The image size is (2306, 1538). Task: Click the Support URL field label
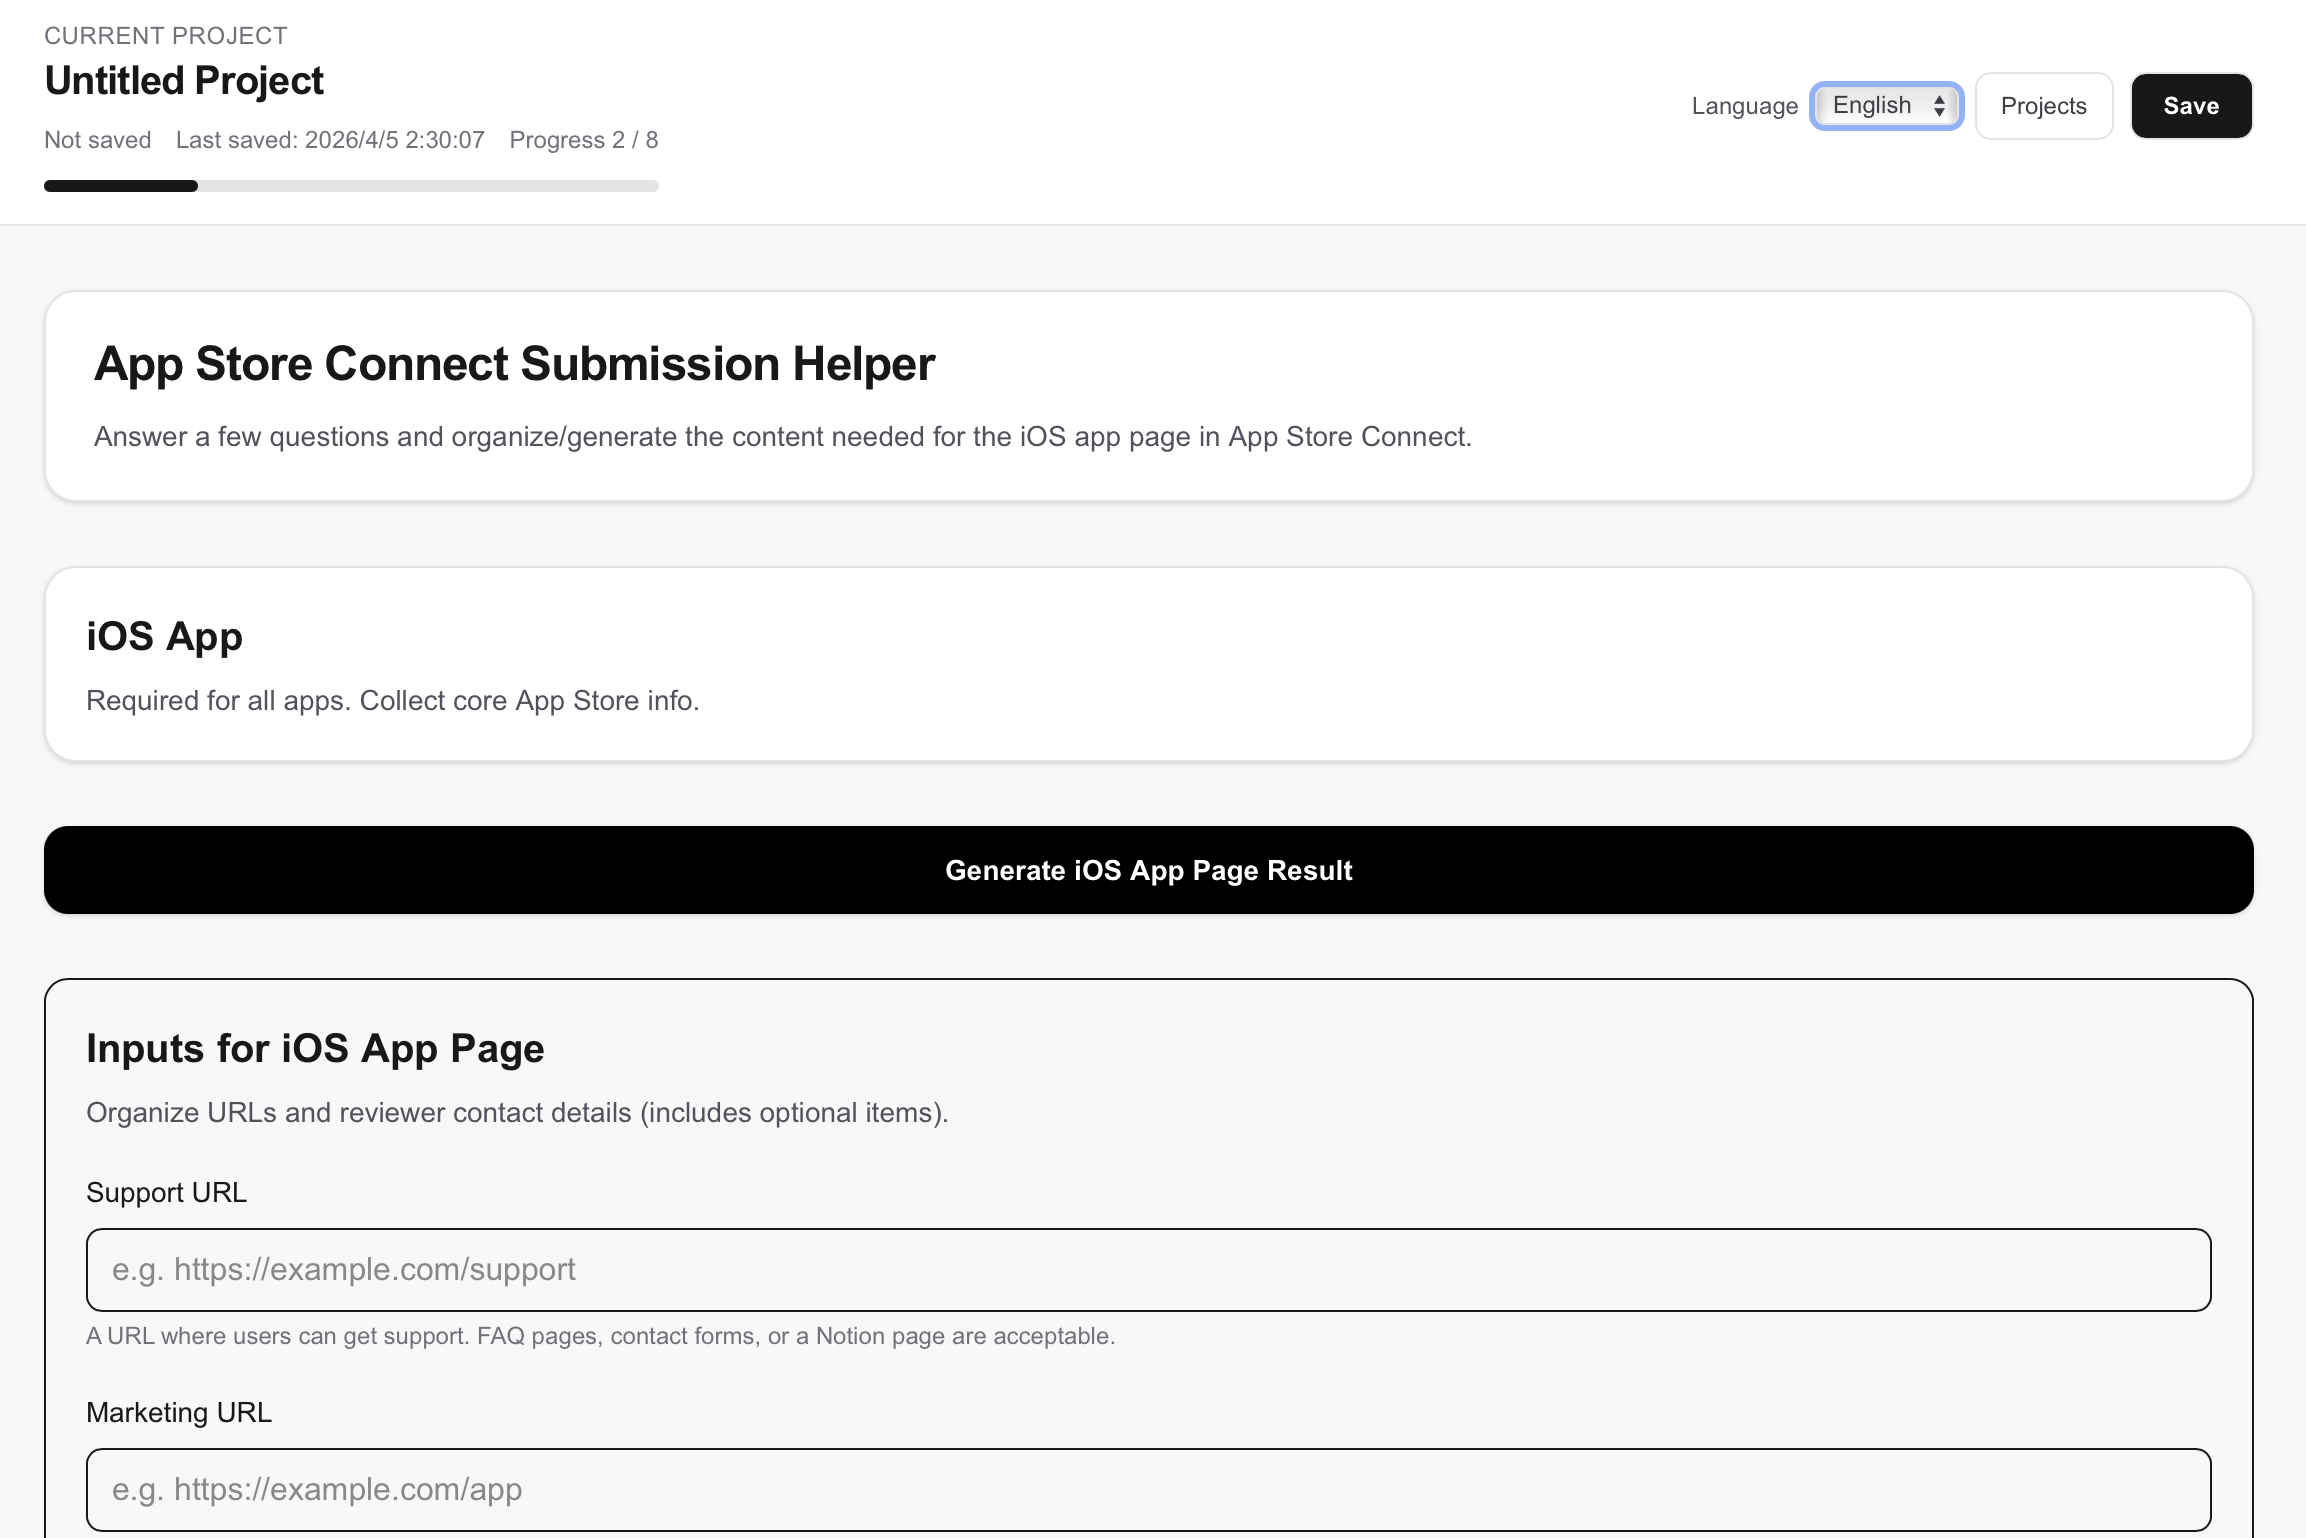[166, 1192]
